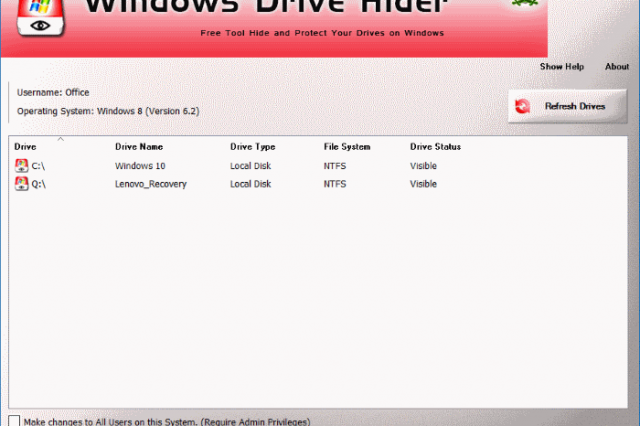Click the Windows 10 drive name

[x=140, y=166]
